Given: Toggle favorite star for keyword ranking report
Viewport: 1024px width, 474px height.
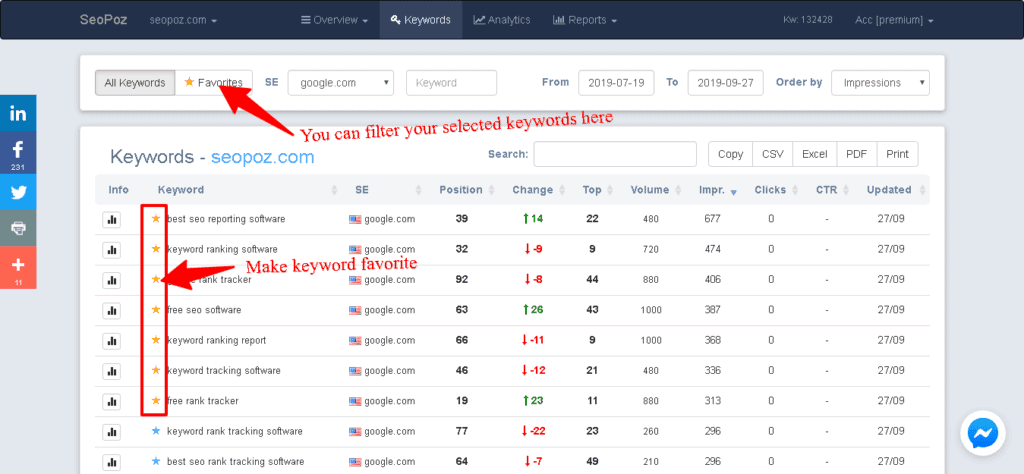Looking at the screenshot, I should pos(155,340).
